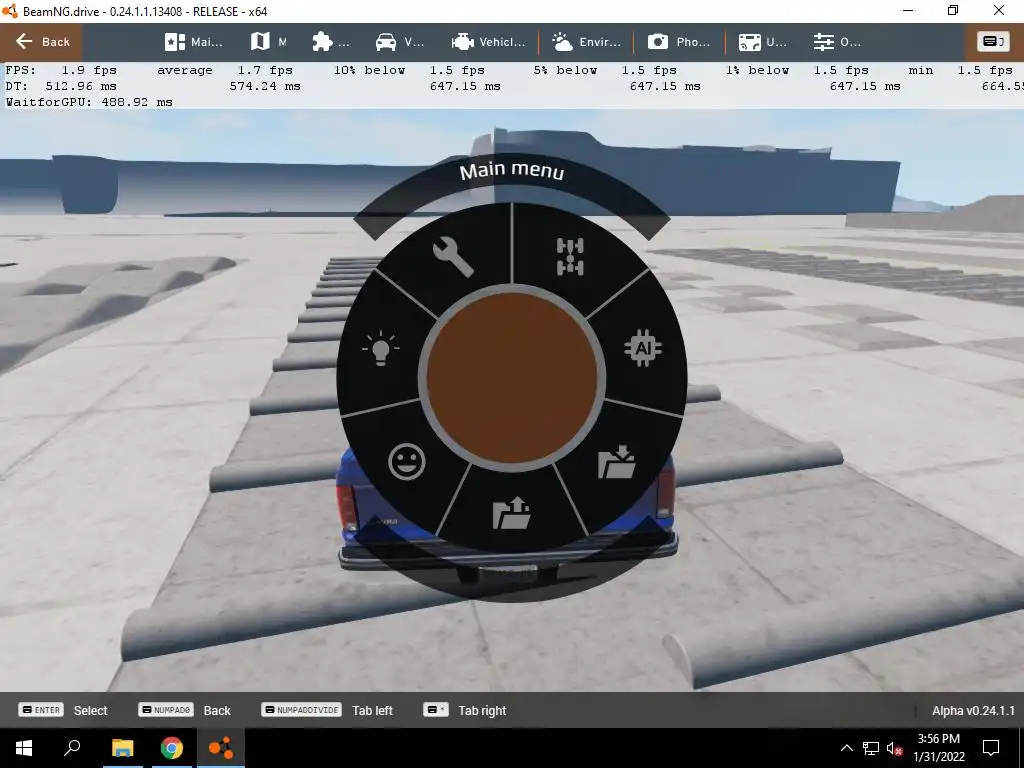Open the clock showing 3:56 PM
Screen dimensions: 1024x768
pos(938,748)
